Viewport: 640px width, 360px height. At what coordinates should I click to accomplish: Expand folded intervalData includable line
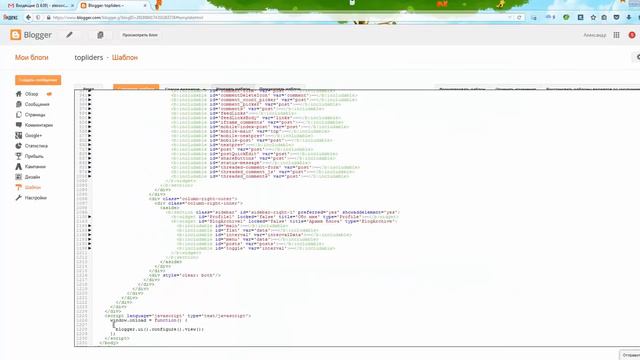pyautogui.click(x=89, y=235)
